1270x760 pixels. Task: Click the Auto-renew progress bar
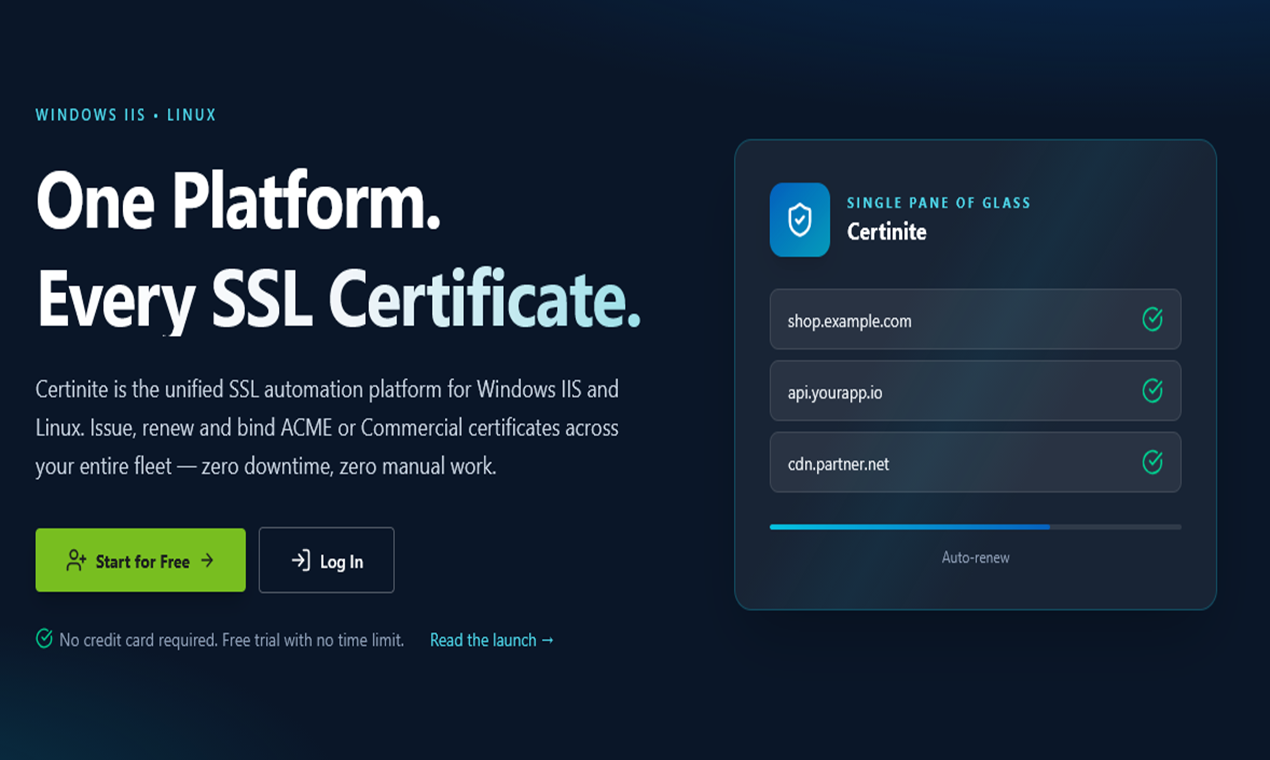(975, 526)
